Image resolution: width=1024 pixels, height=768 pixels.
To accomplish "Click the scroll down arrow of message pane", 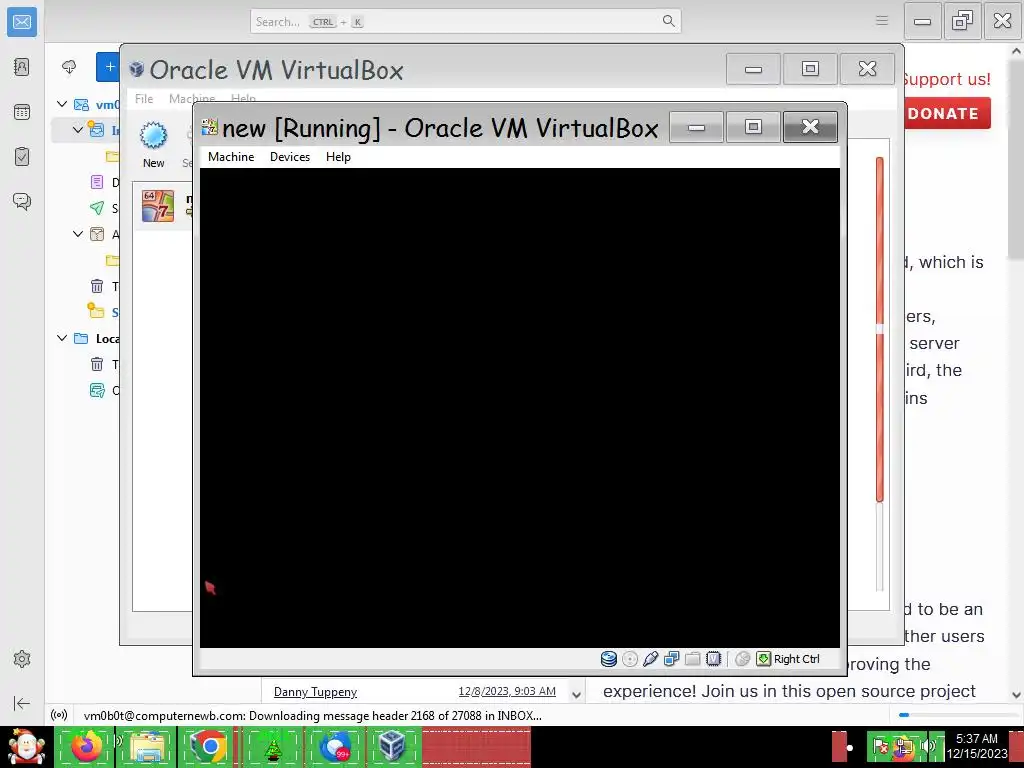I will pyautogui.click(x=1016, y=695).
